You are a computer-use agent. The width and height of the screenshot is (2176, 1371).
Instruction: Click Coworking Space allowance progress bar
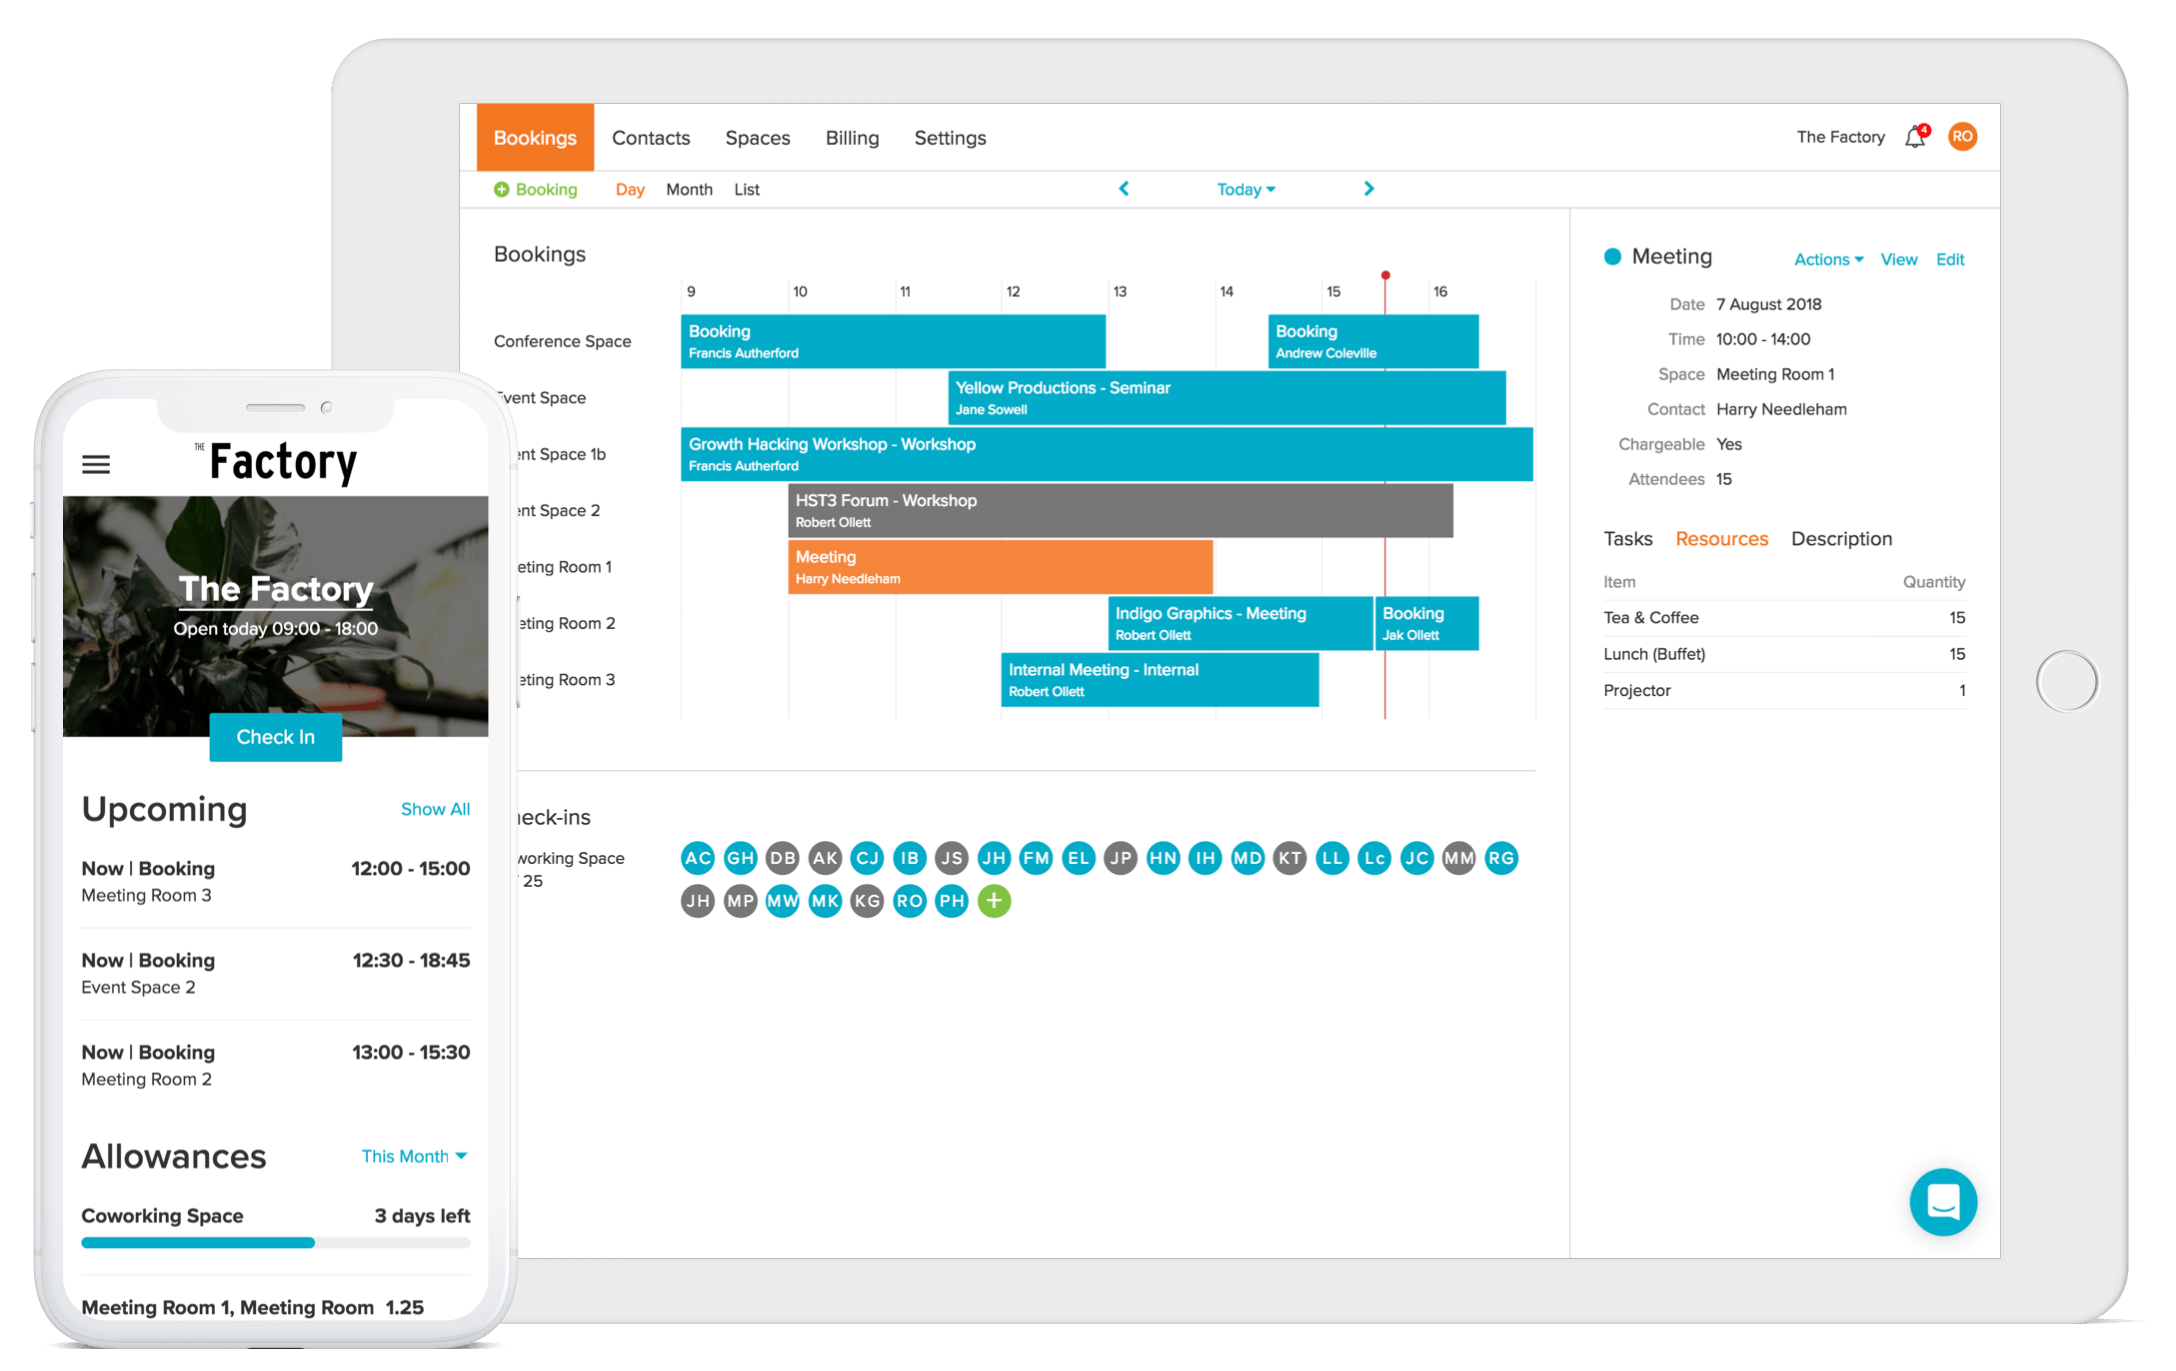click(x=275, y=1243)
